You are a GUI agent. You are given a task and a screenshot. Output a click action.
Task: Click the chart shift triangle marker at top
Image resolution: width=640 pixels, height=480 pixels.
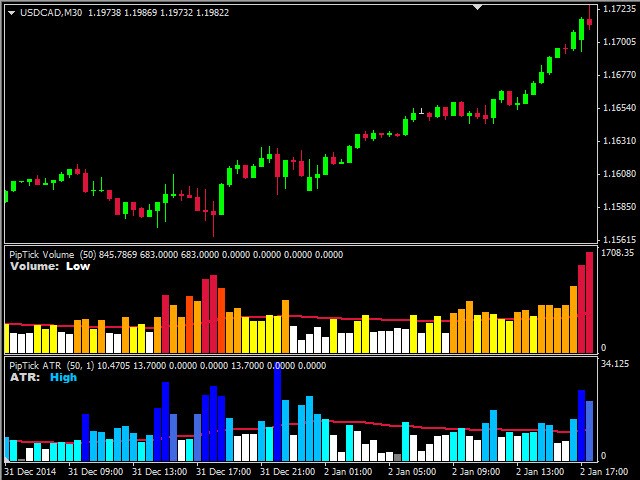coord(478,7)
